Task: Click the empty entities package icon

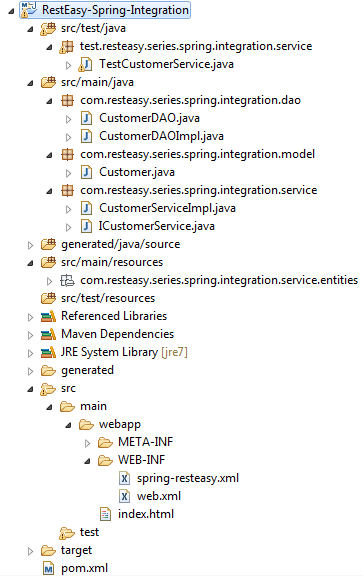Action: pyautogui.click(x=67, y=281)
